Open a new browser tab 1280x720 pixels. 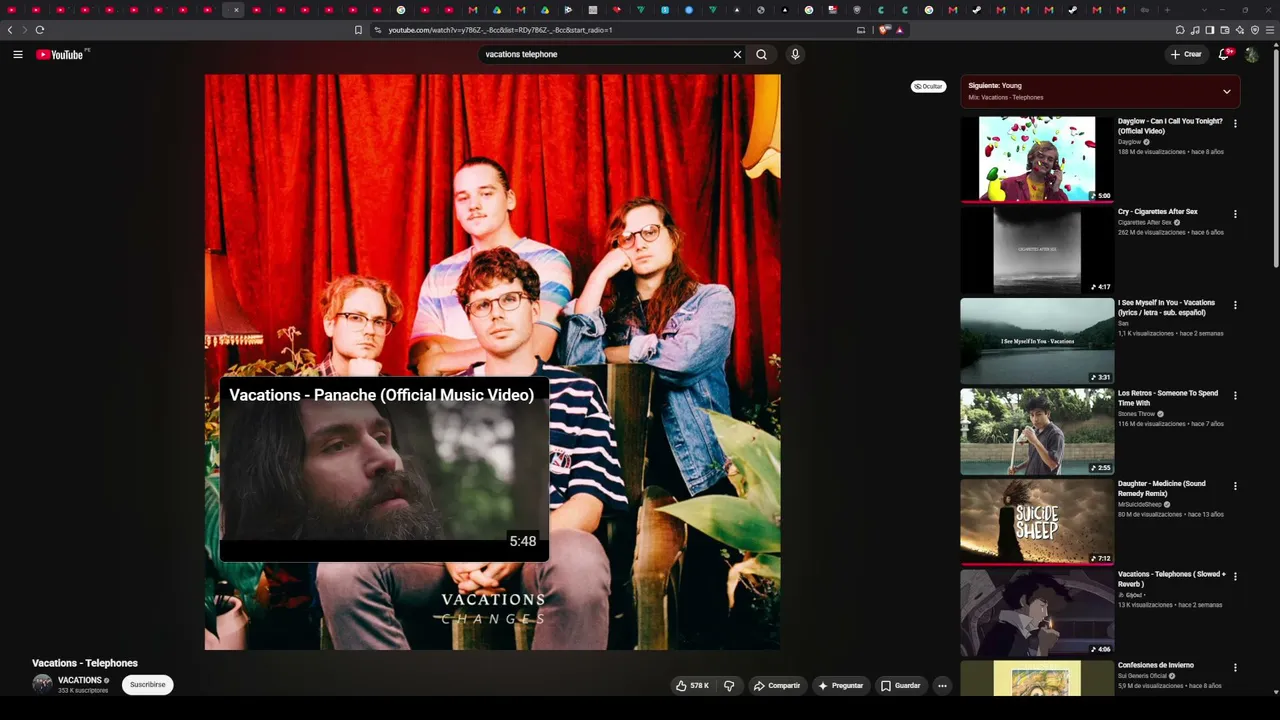coord(1167,10)
